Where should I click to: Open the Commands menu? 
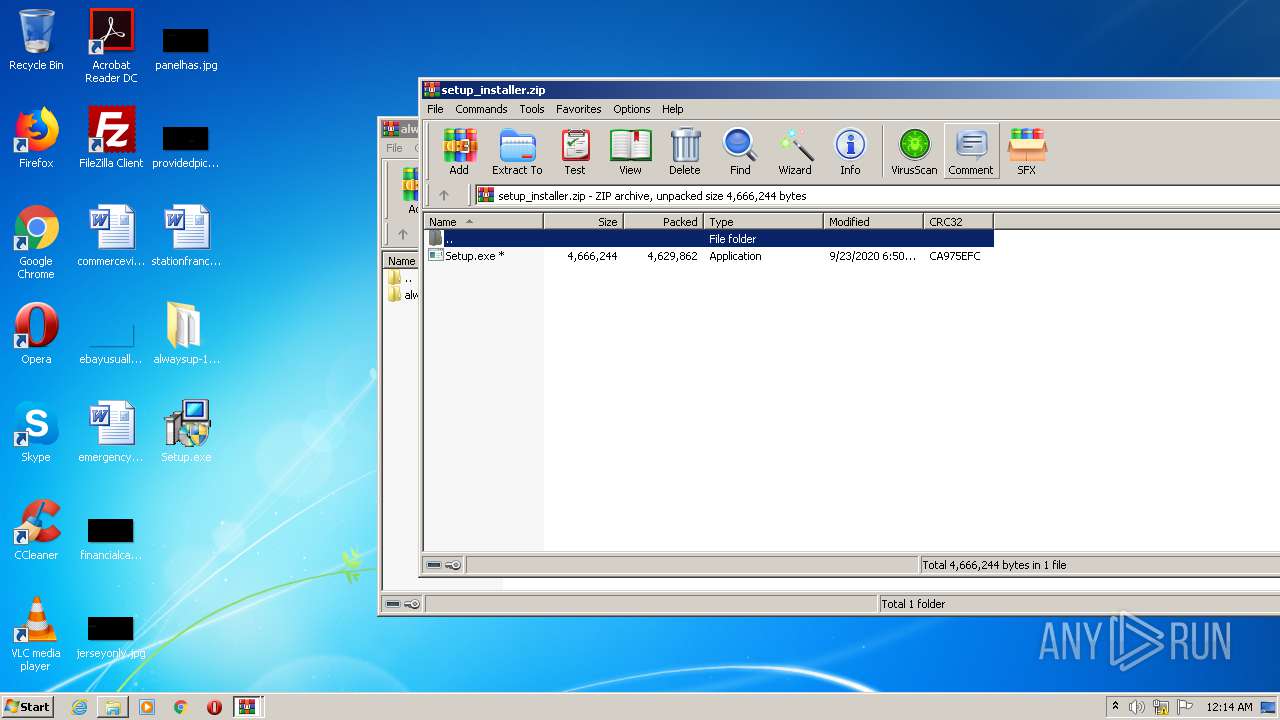(x=481, y=109)
